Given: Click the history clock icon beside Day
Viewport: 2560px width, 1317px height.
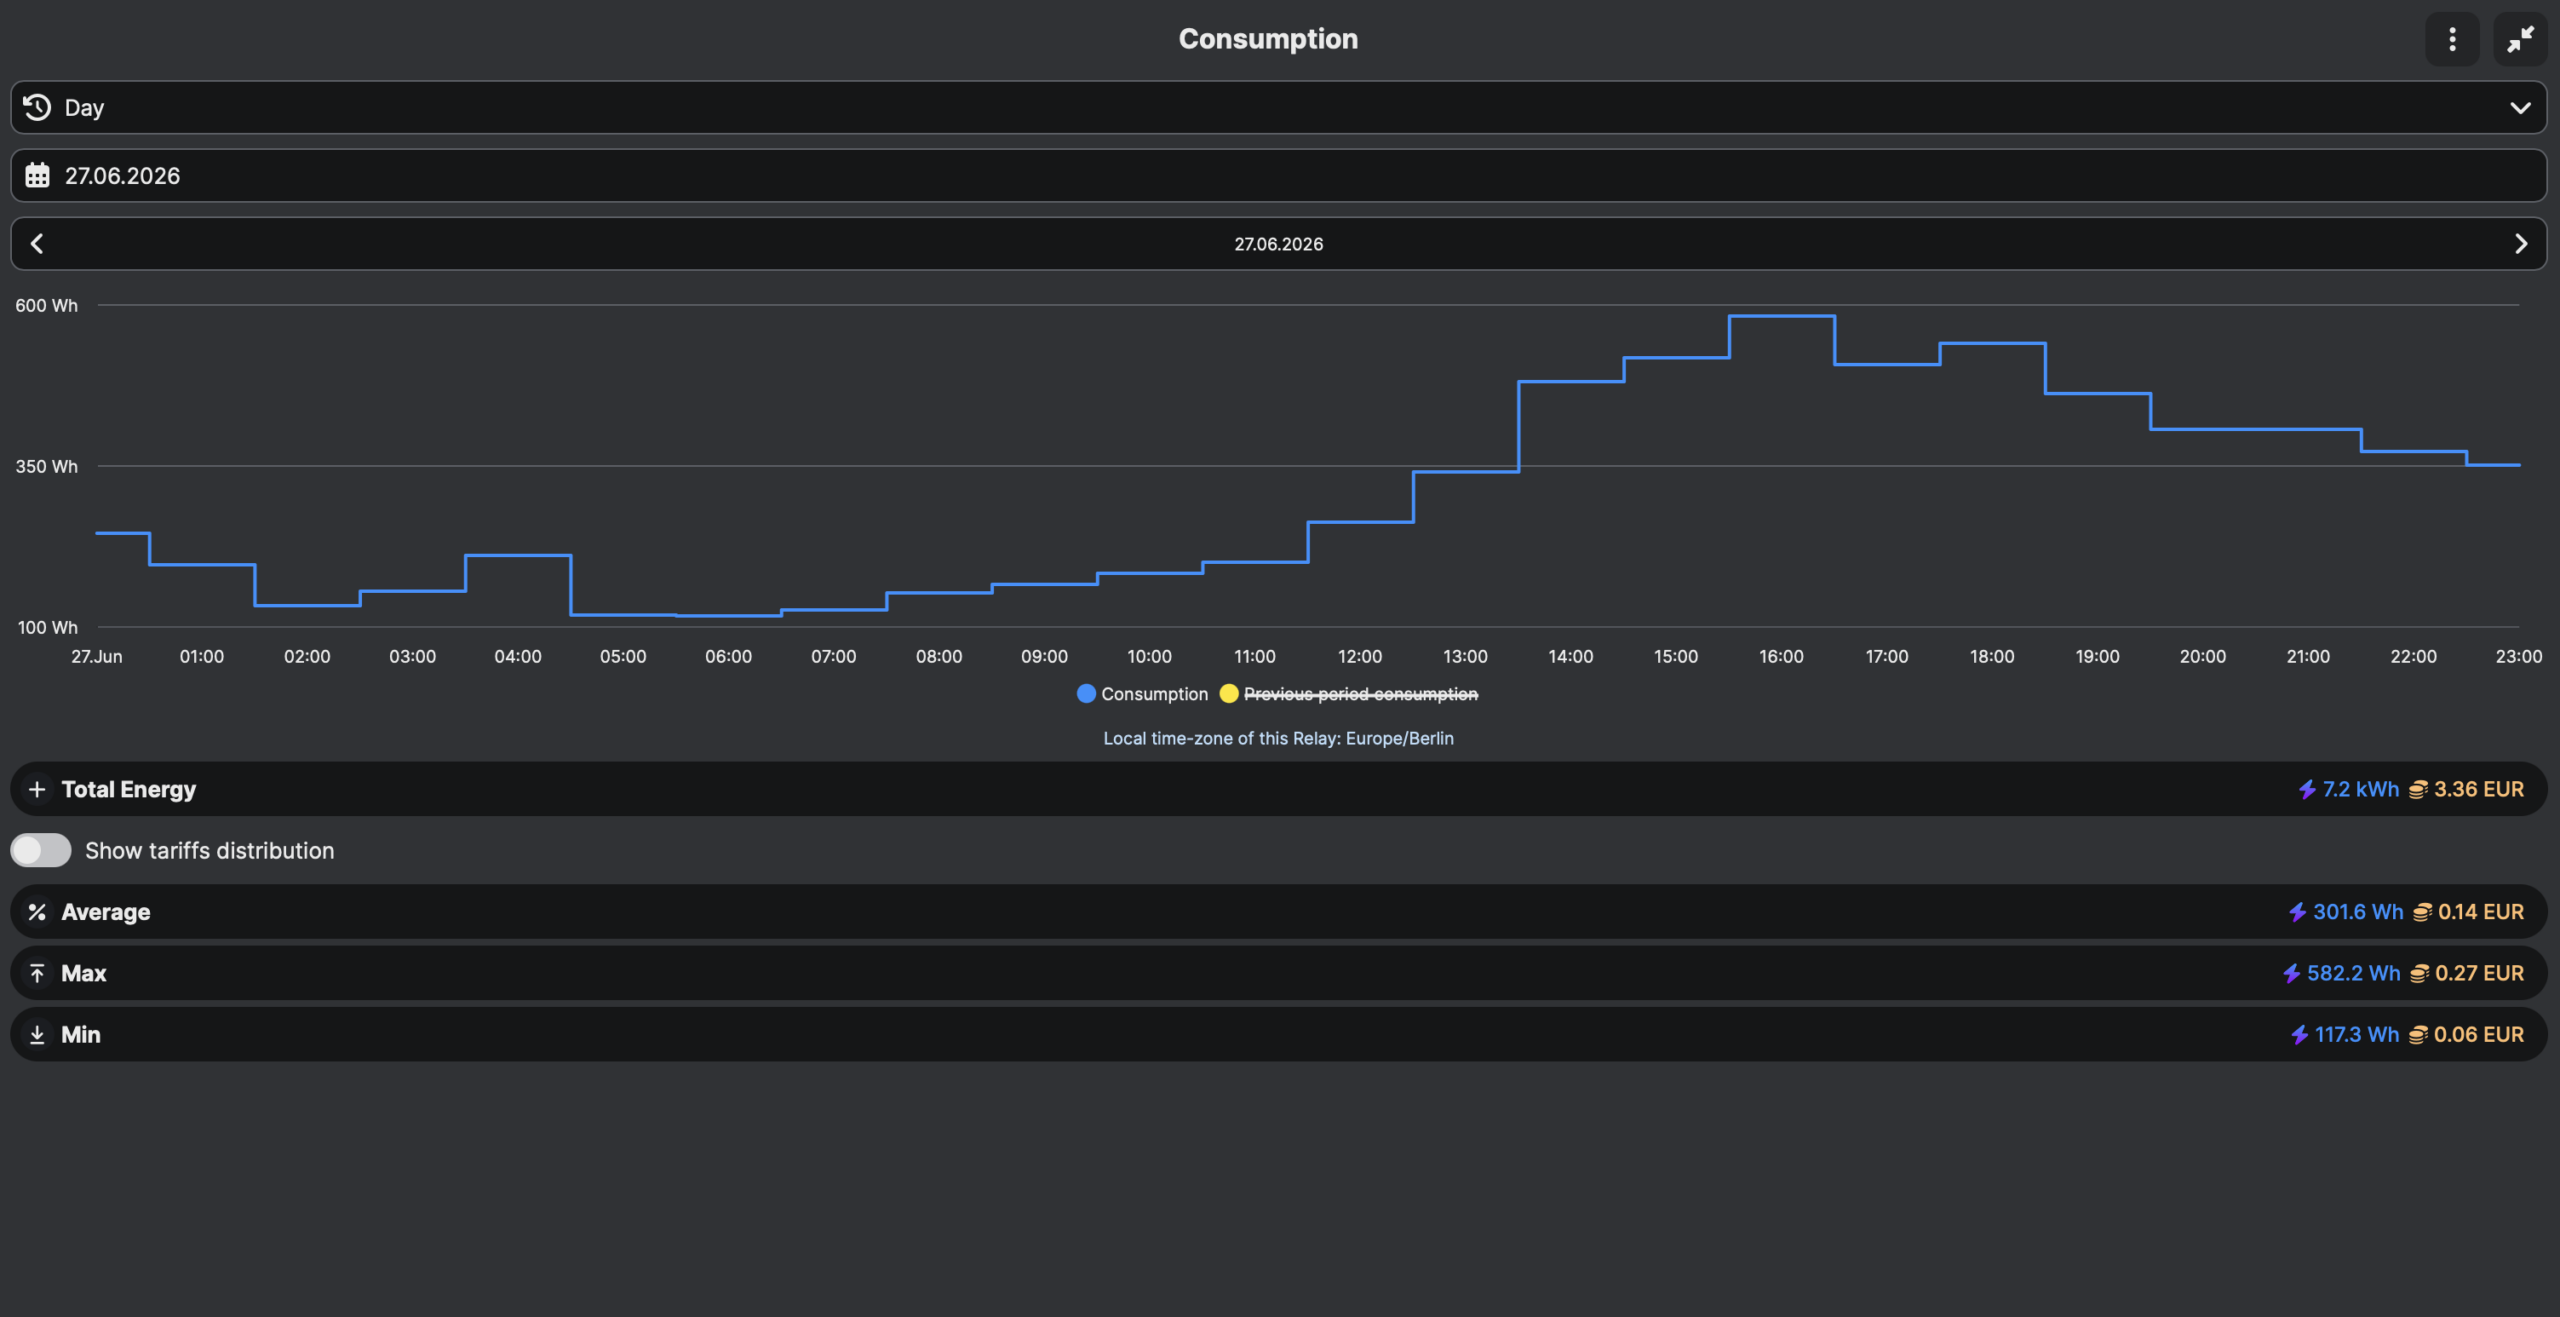Looking at the screenshot, I should click(37, 107).
